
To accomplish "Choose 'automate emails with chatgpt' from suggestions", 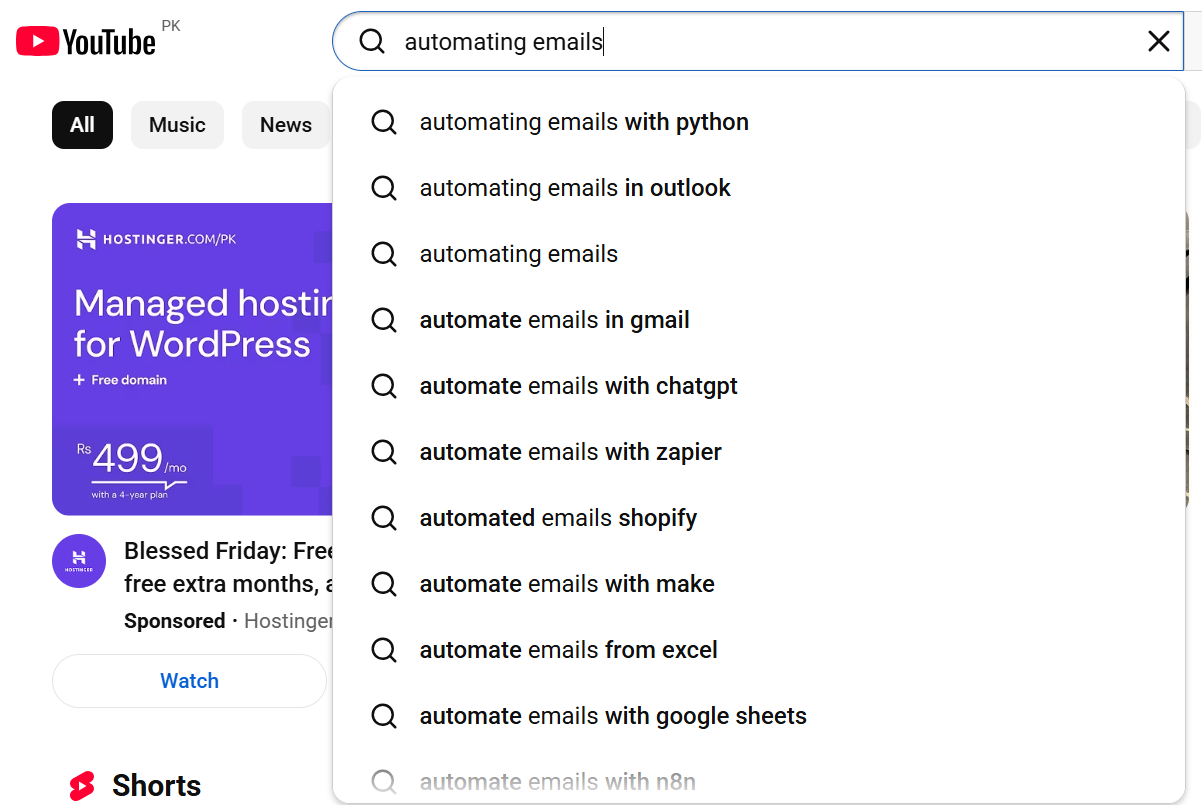I will (x=579, y=386).
